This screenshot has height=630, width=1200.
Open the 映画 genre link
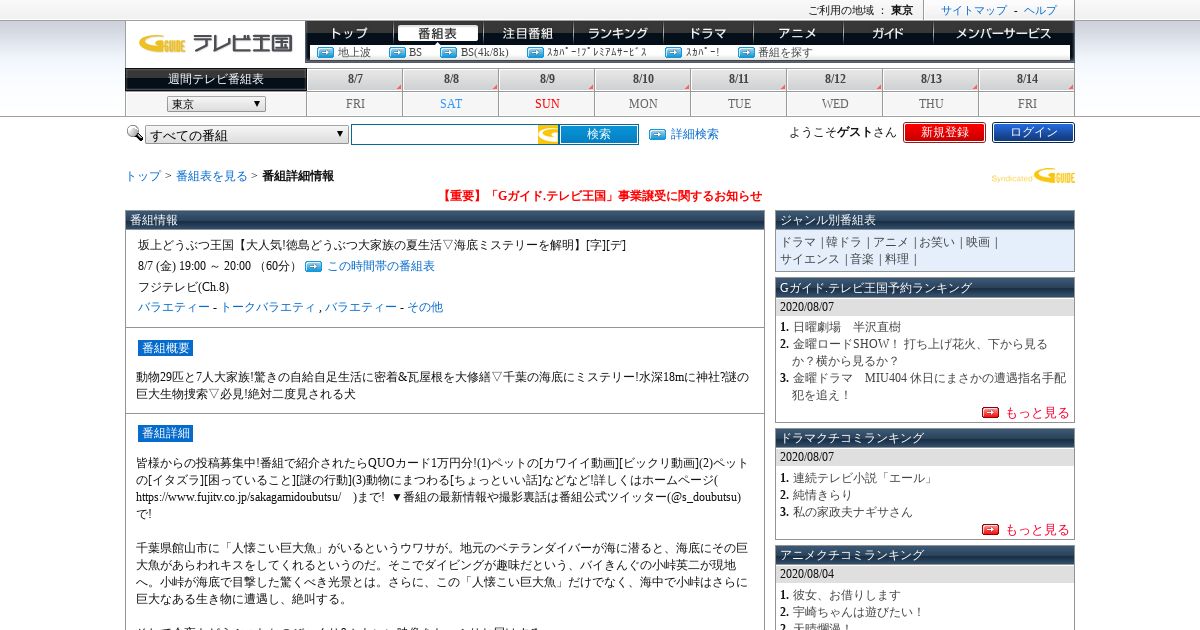[978, 242]
